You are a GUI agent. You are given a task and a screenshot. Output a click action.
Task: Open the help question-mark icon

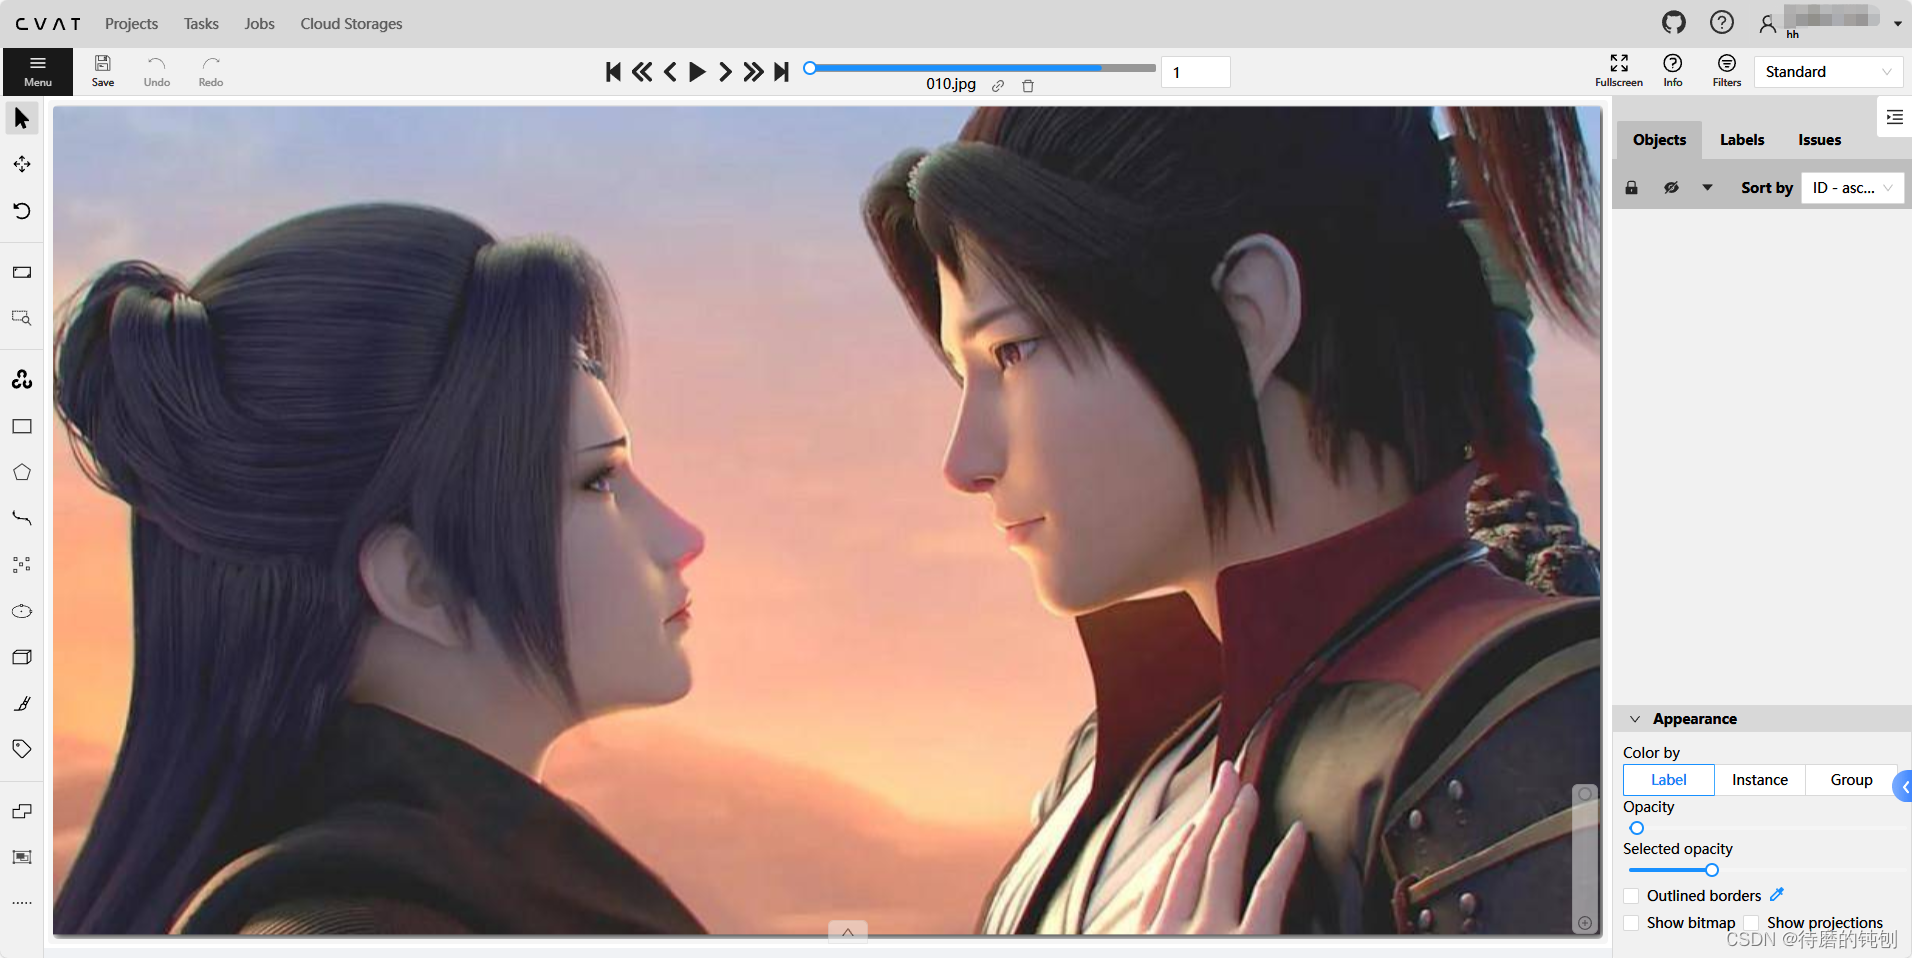(x=1721, y=22)
